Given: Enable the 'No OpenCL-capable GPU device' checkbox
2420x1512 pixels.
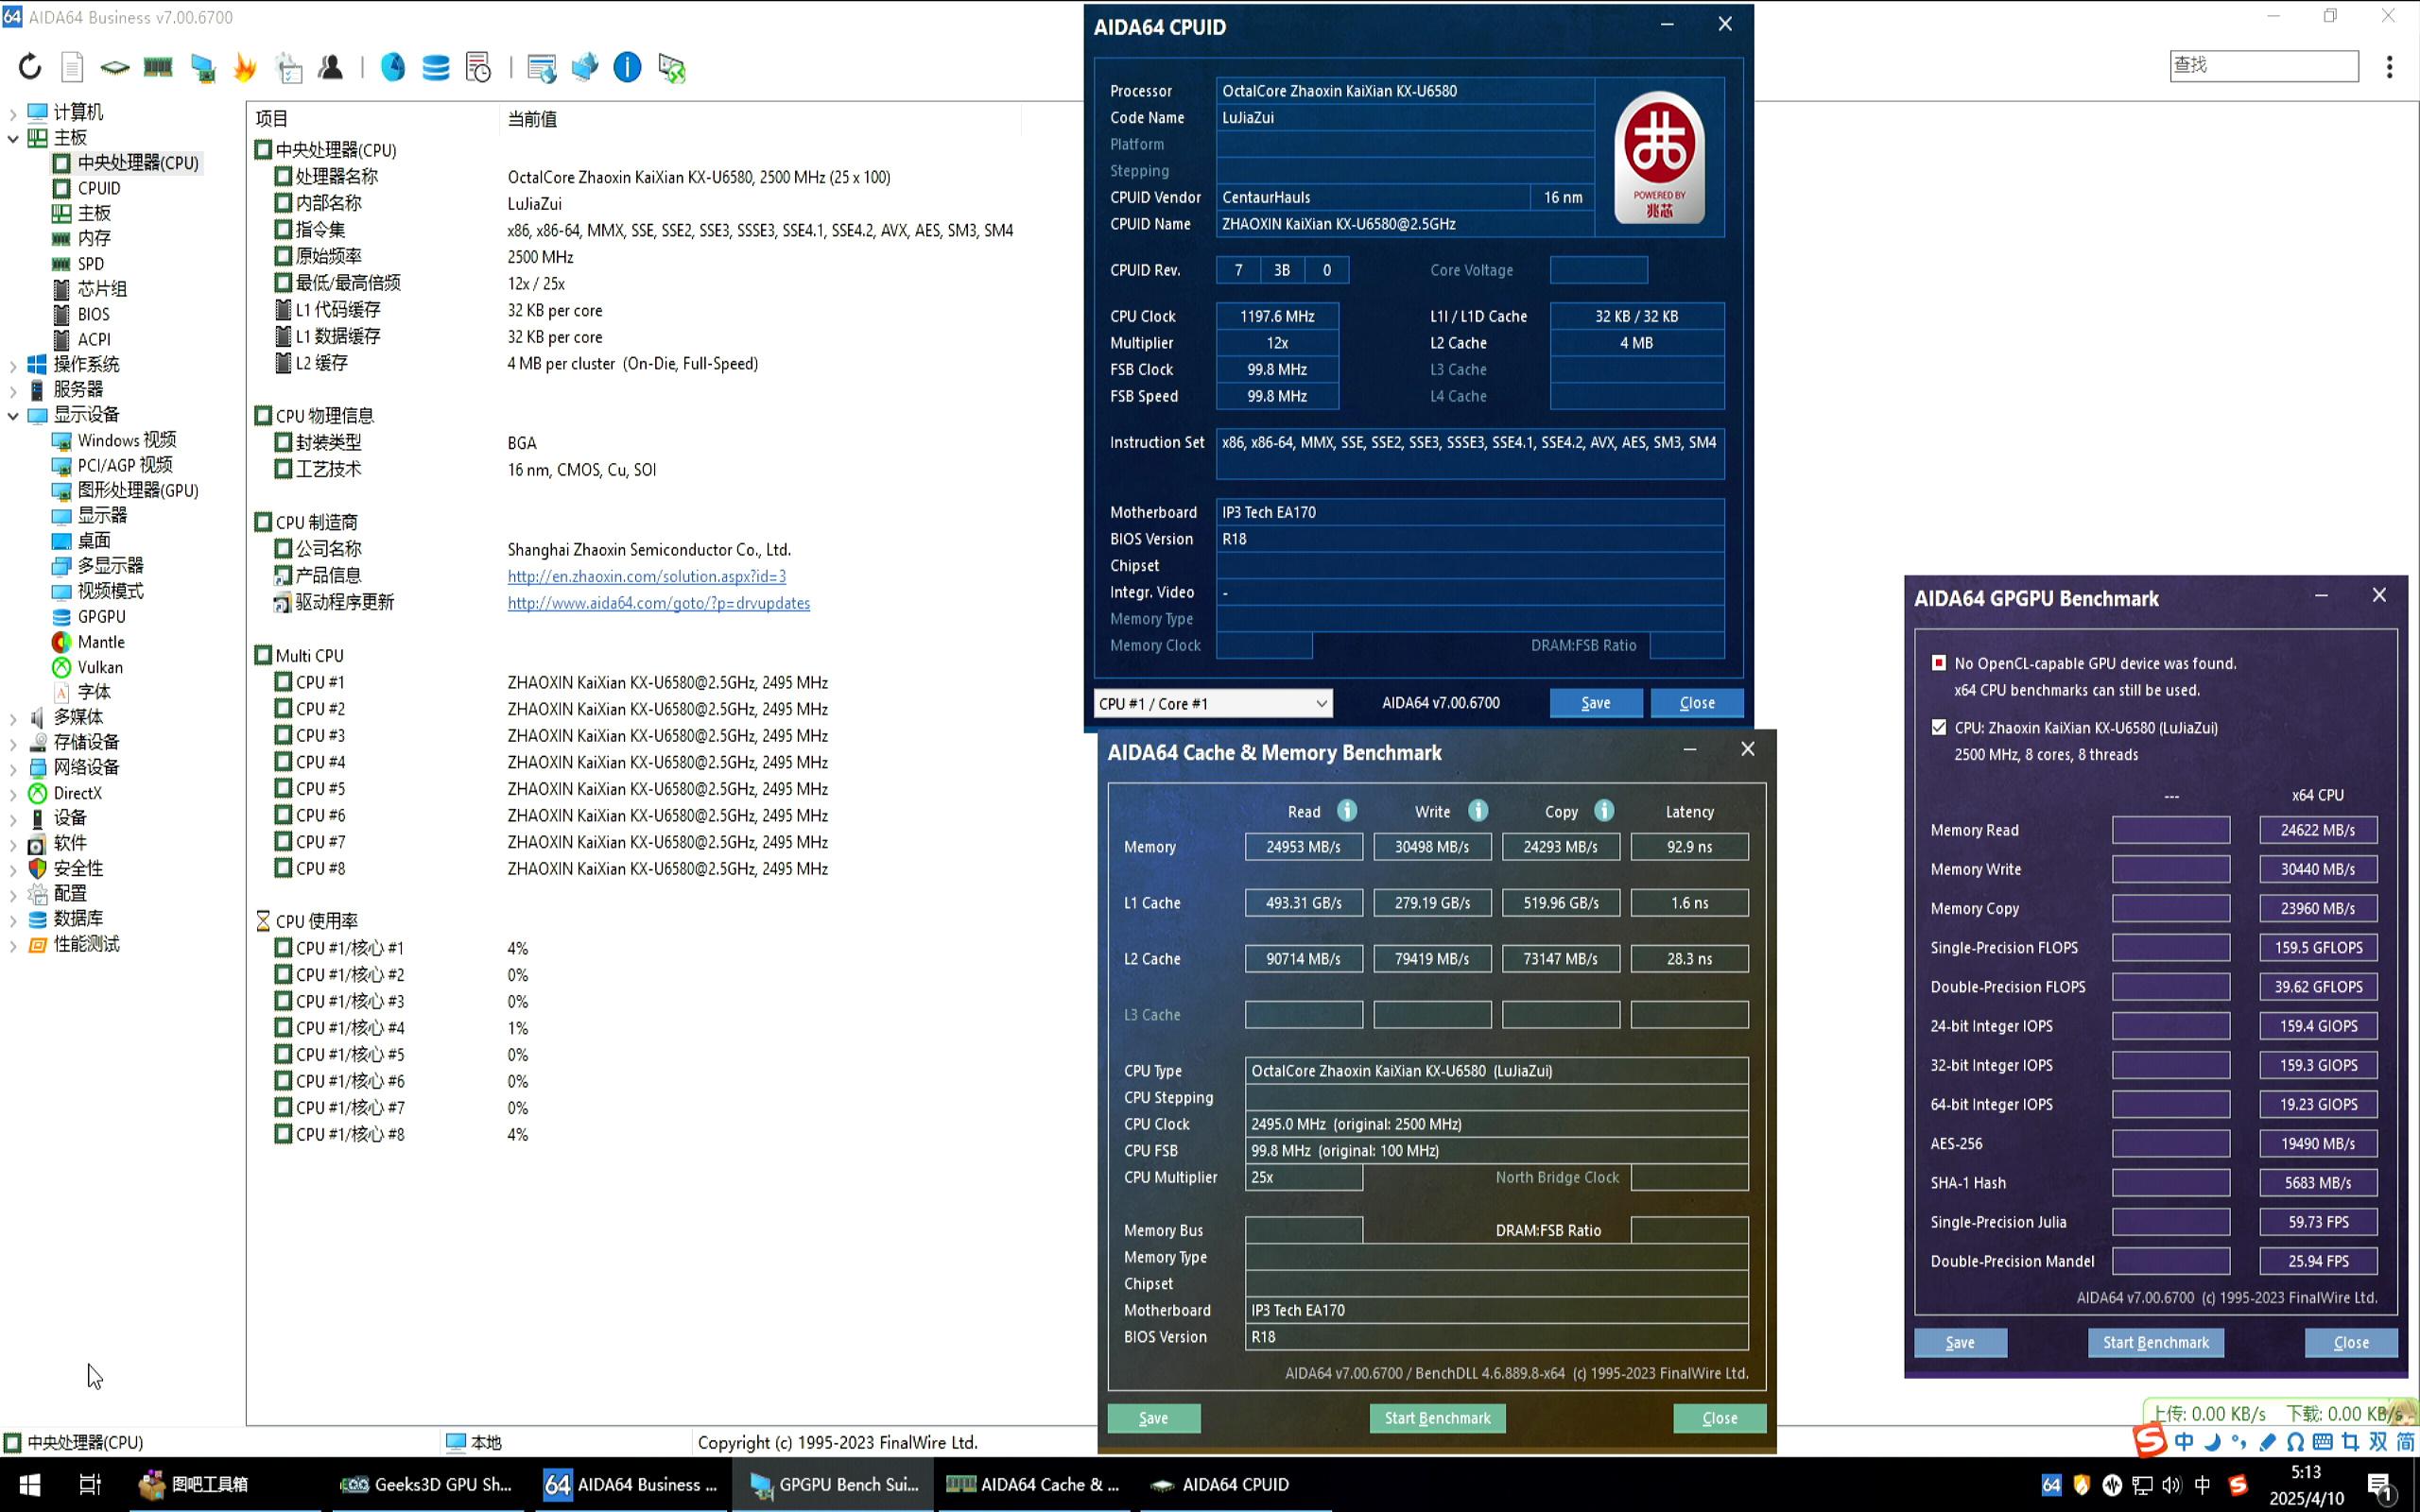Looking at the screenshot, I should click(1939, 663).
